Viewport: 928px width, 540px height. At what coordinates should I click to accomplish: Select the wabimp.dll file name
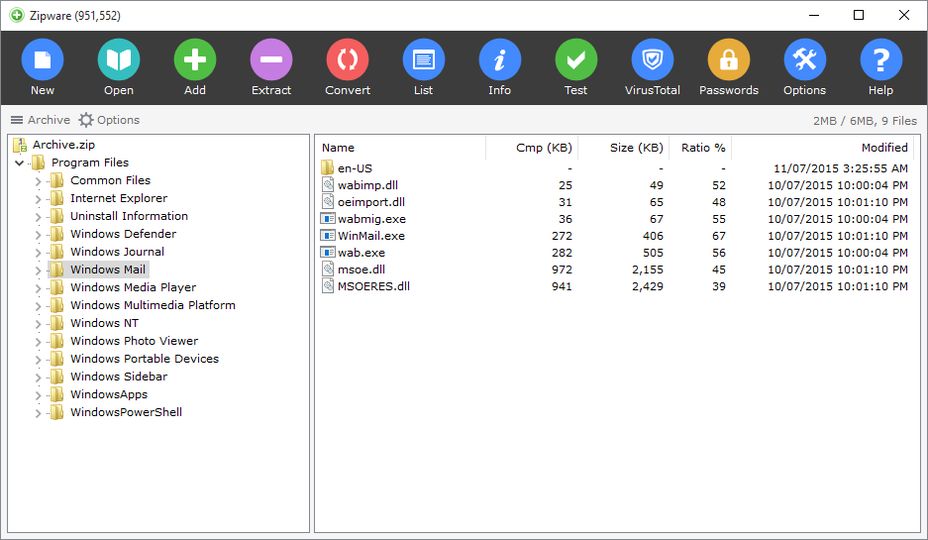click(368, 185)
